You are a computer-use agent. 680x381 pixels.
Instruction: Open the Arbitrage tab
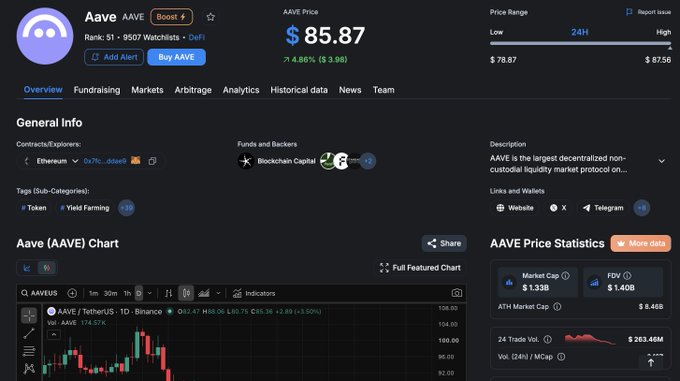[x=193, y=90]
